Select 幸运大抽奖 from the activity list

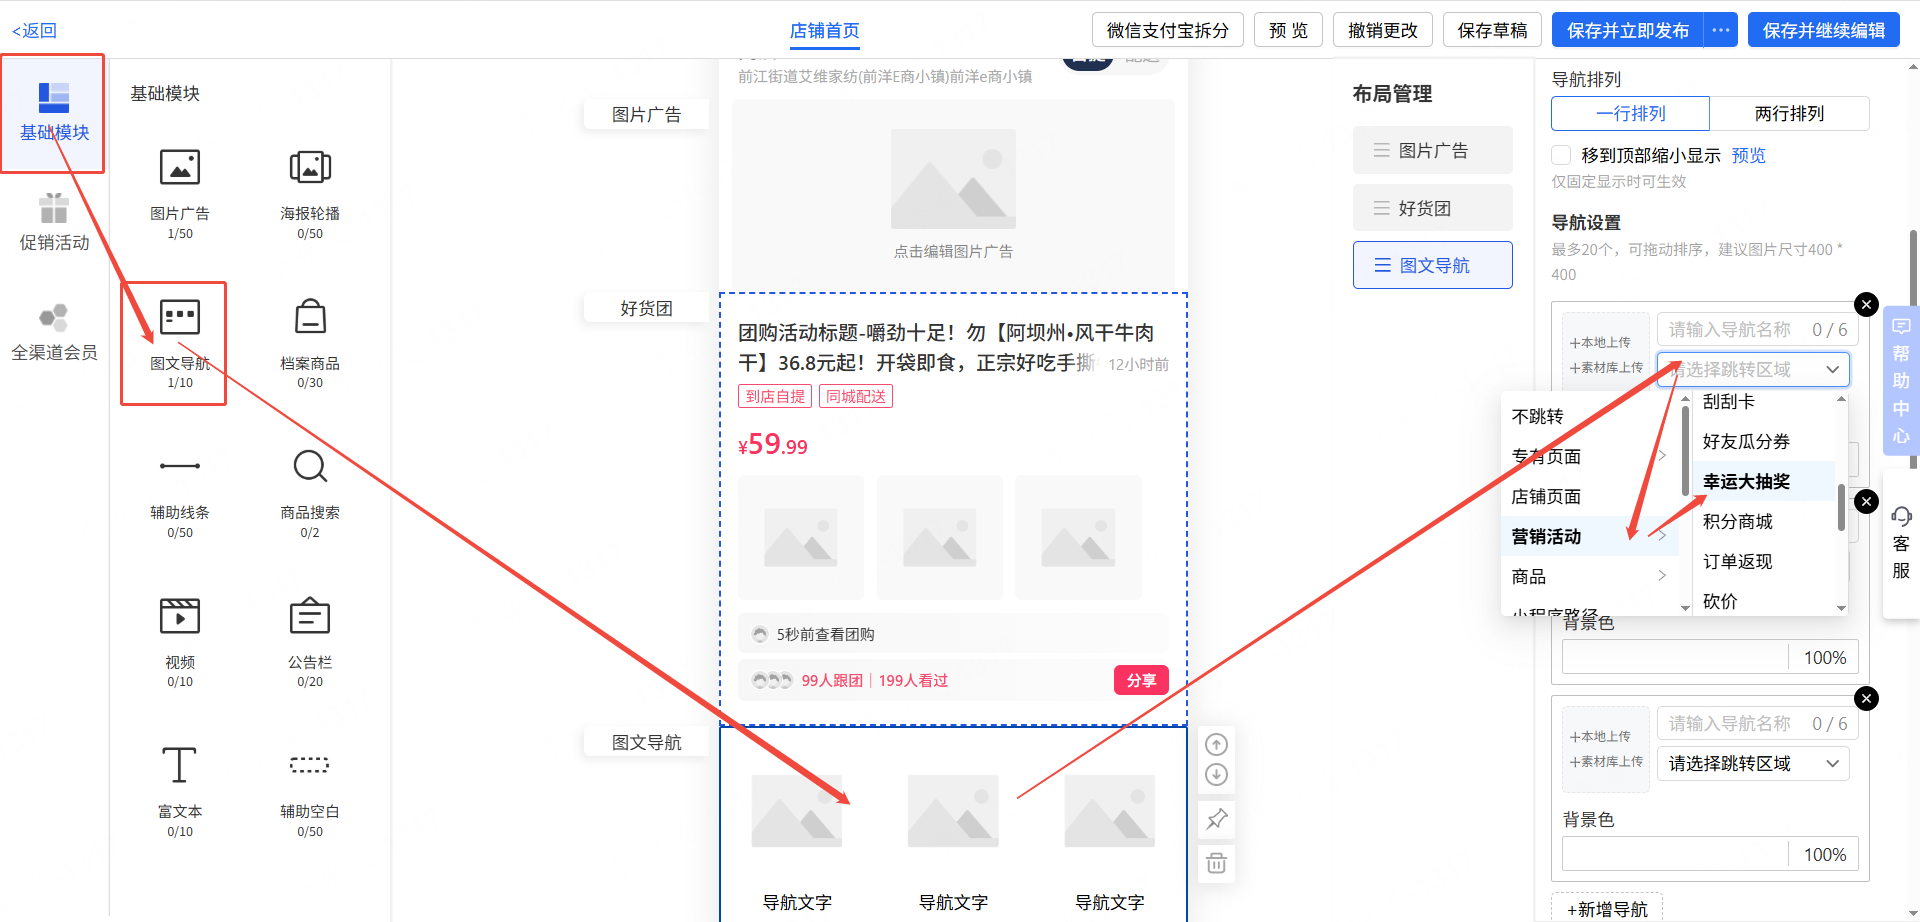1764,481
